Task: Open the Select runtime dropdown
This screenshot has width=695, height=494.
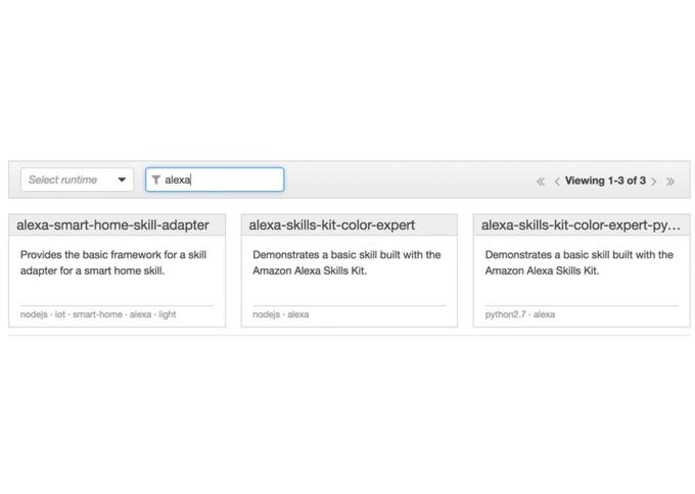Action: 77,180
